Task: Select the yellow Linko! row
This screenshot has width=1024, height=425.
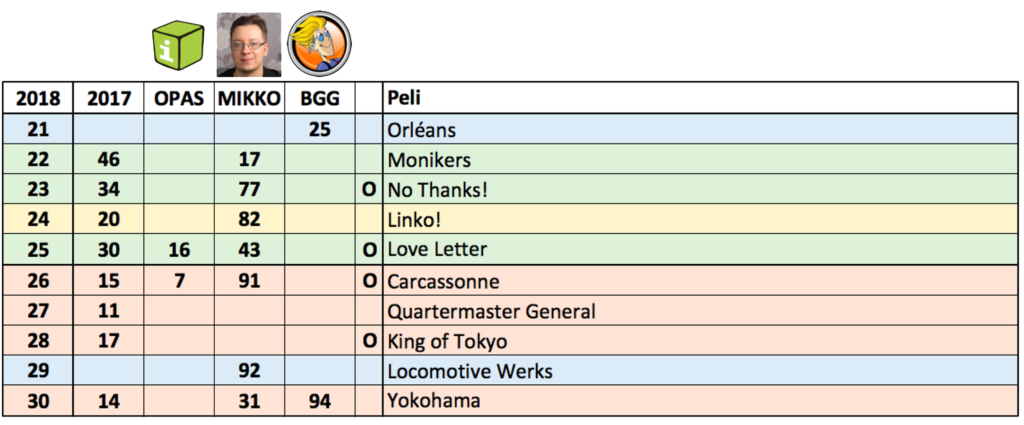Action: coord(511,220)
